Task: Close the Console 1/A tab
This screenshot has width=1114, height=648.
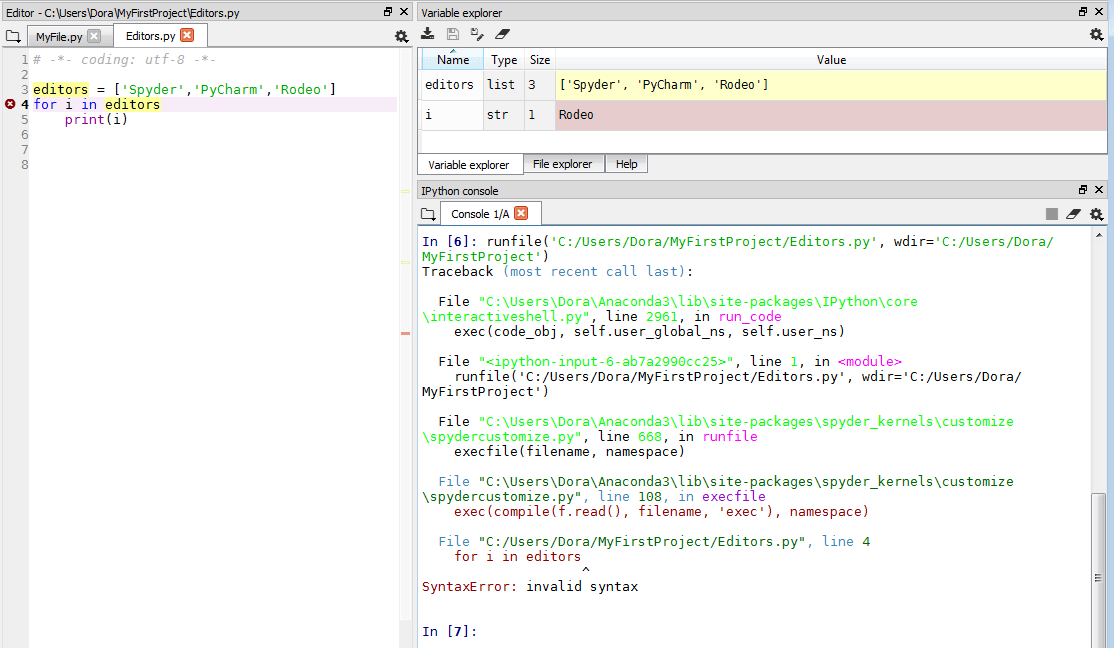Action: click(521, 213)
